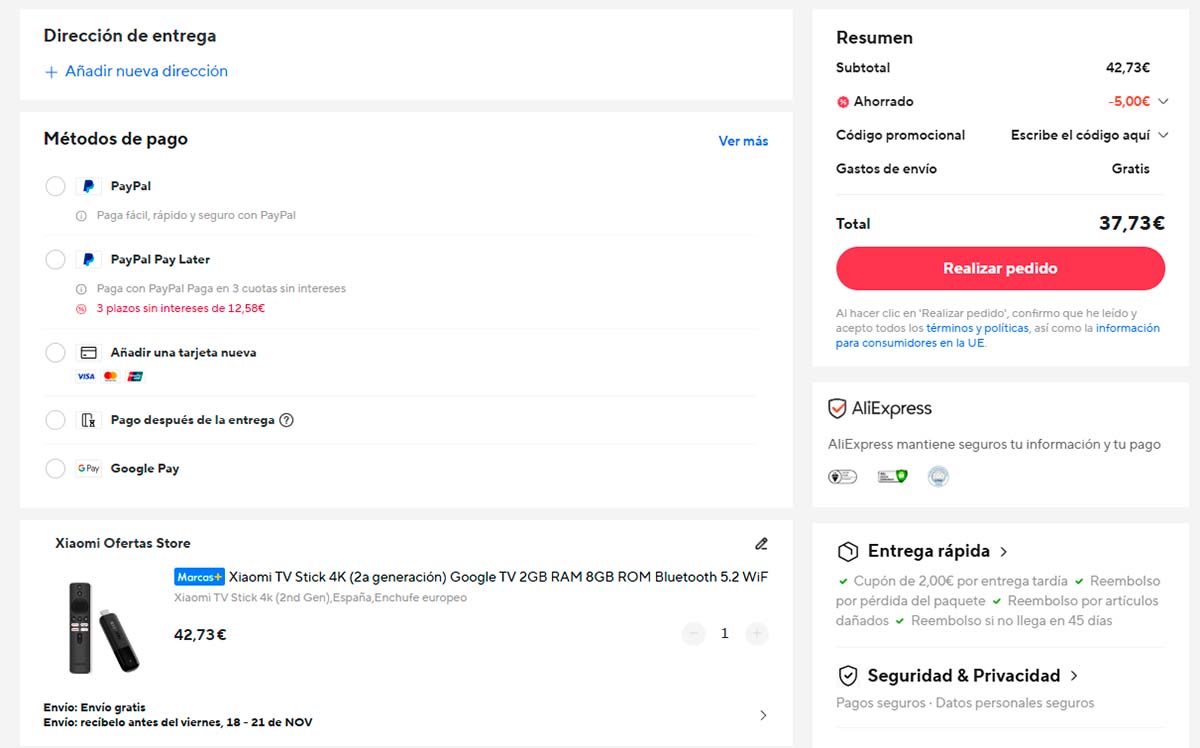Click the Entrega rápida package icon

click(x=845, y=550)
